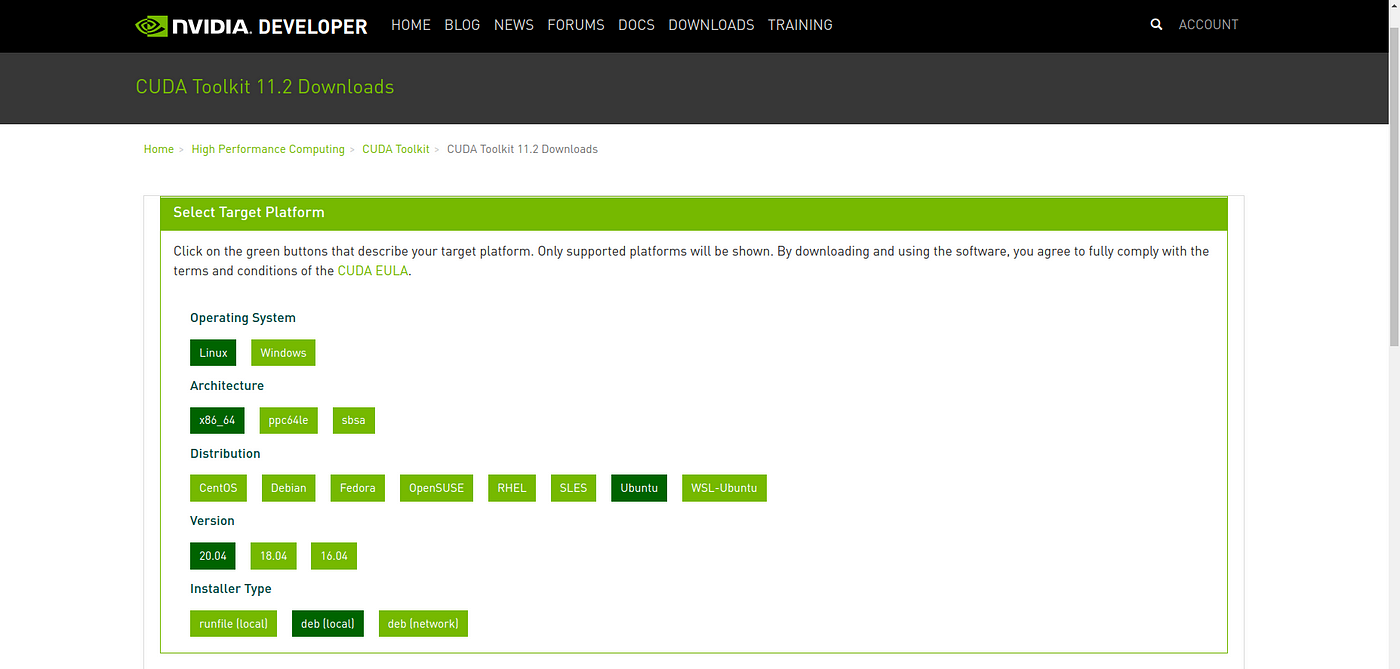Screen dimensions: 1400x669
Task: Open the CUDA EULA link
Action: [x=373, y=271]
